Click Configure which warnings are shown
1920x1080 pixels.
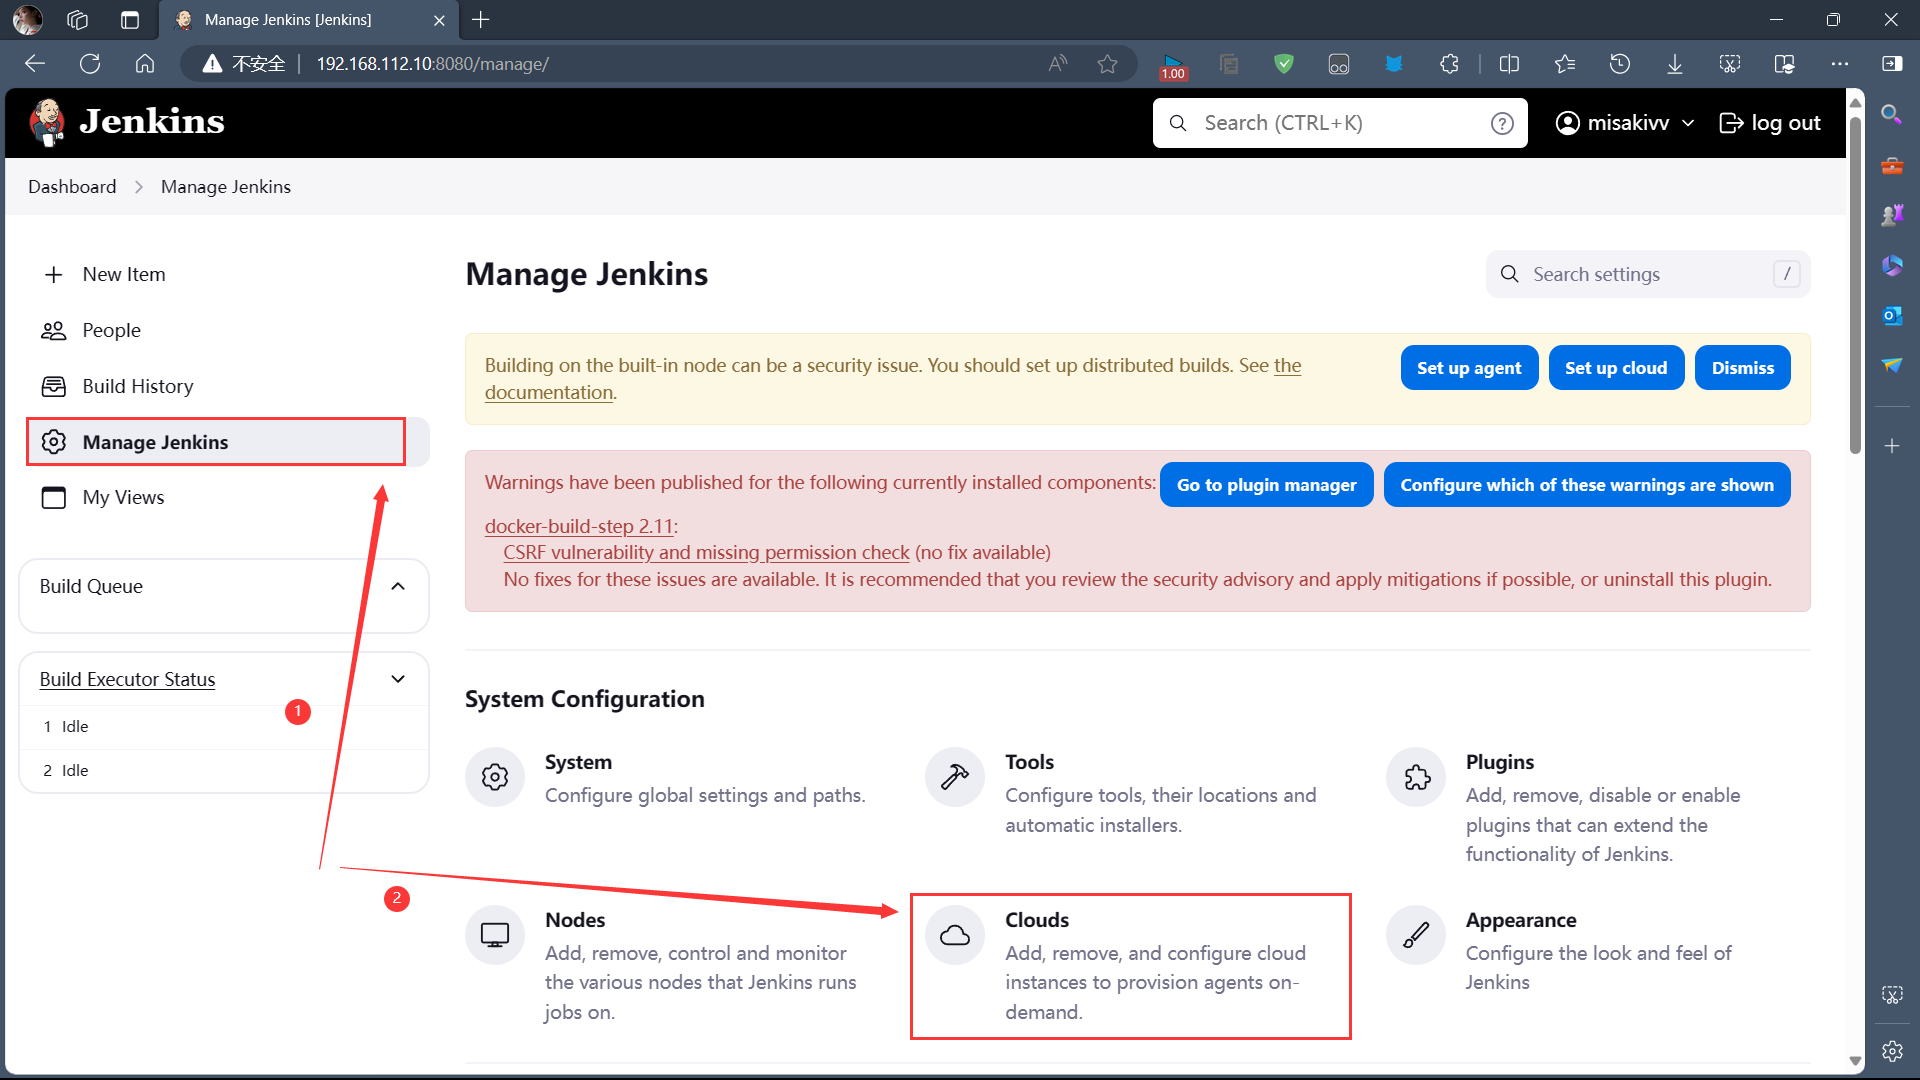[1587, 485]
